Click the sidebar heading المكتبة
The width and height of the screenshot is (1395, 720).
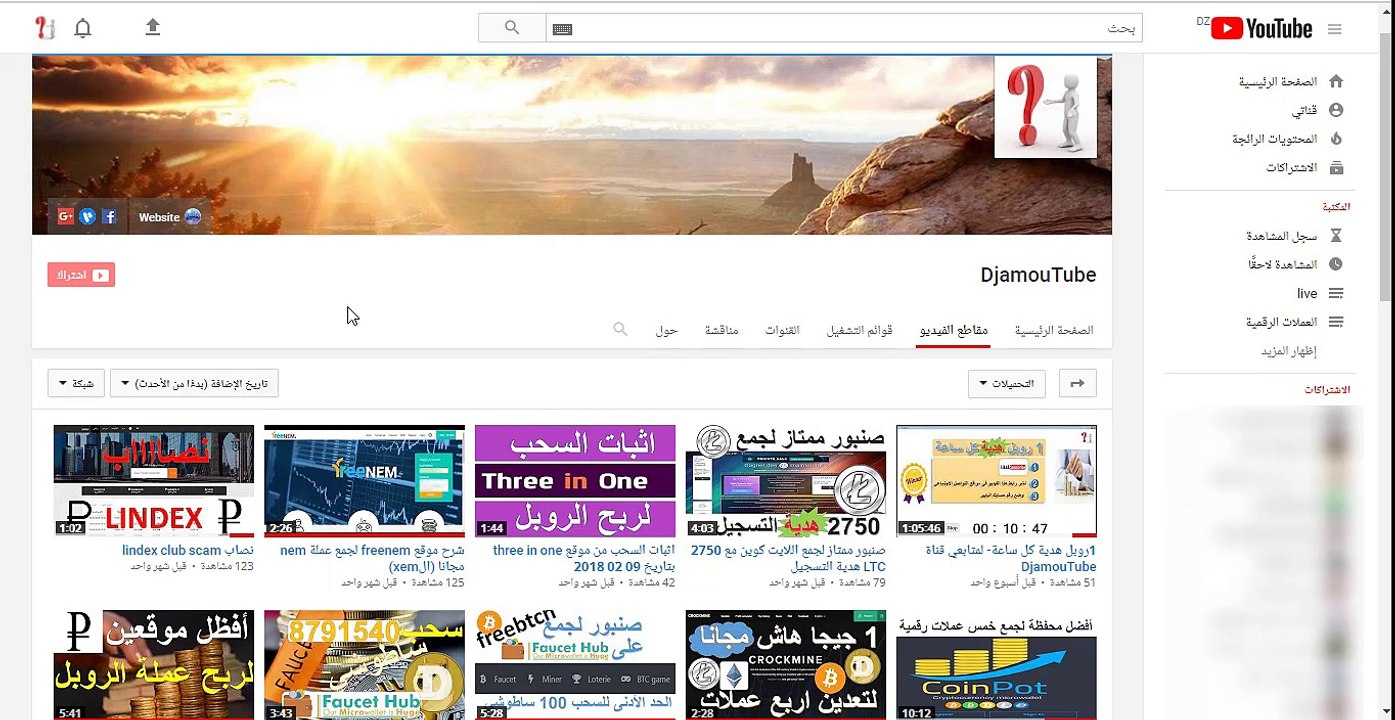click(x=1336, y=207)
